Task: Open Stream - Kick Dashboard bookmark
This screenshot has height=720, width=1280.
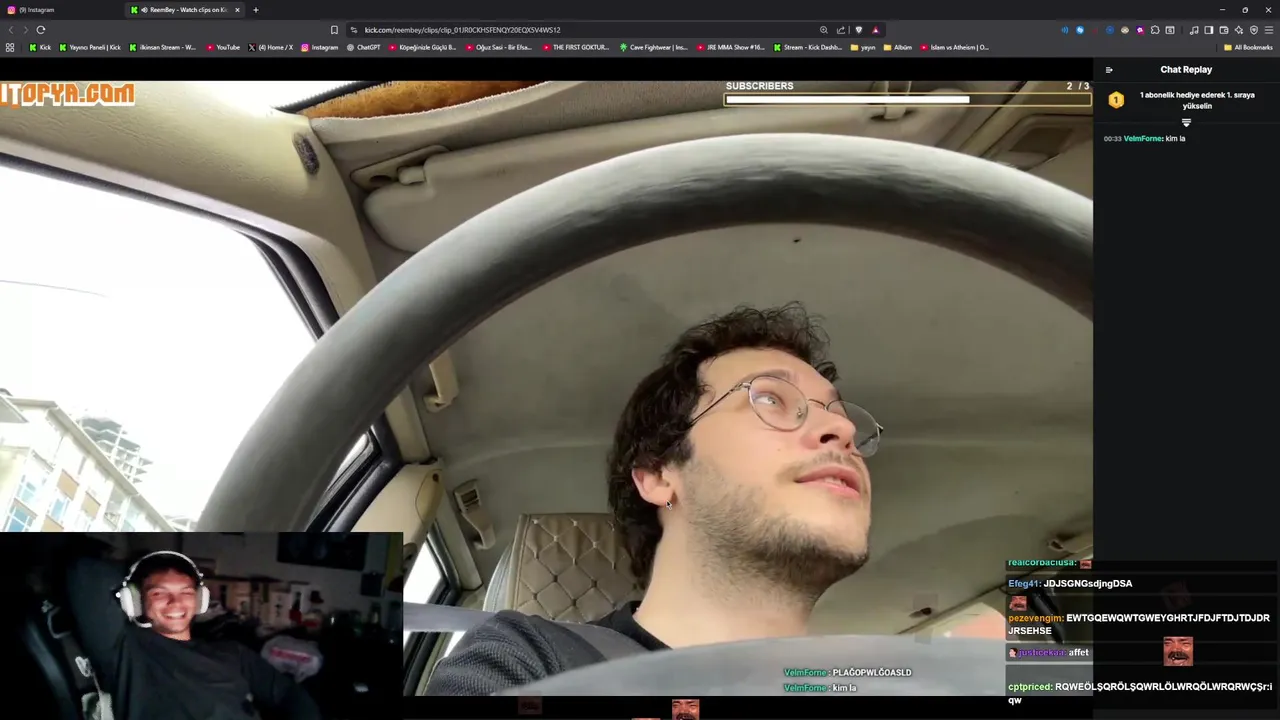Action: coord(808,47)
